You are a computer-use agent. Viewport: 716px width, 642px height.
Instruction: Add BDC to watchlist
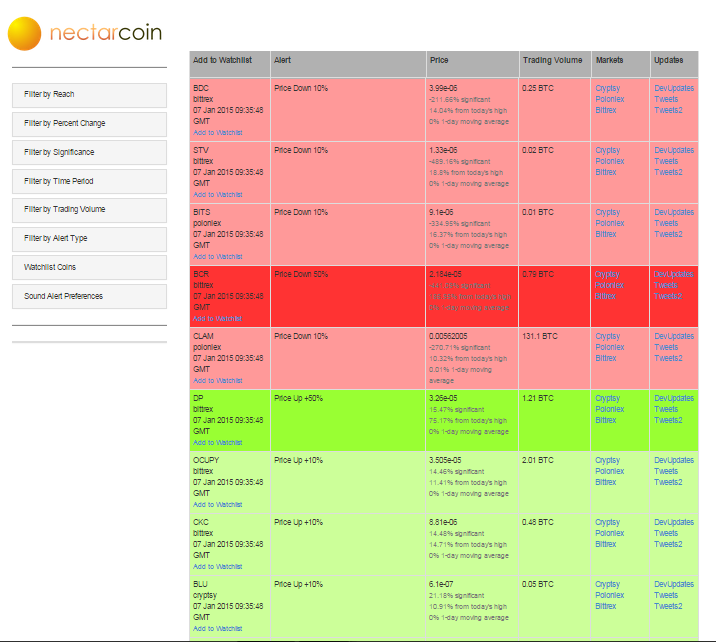218,132
